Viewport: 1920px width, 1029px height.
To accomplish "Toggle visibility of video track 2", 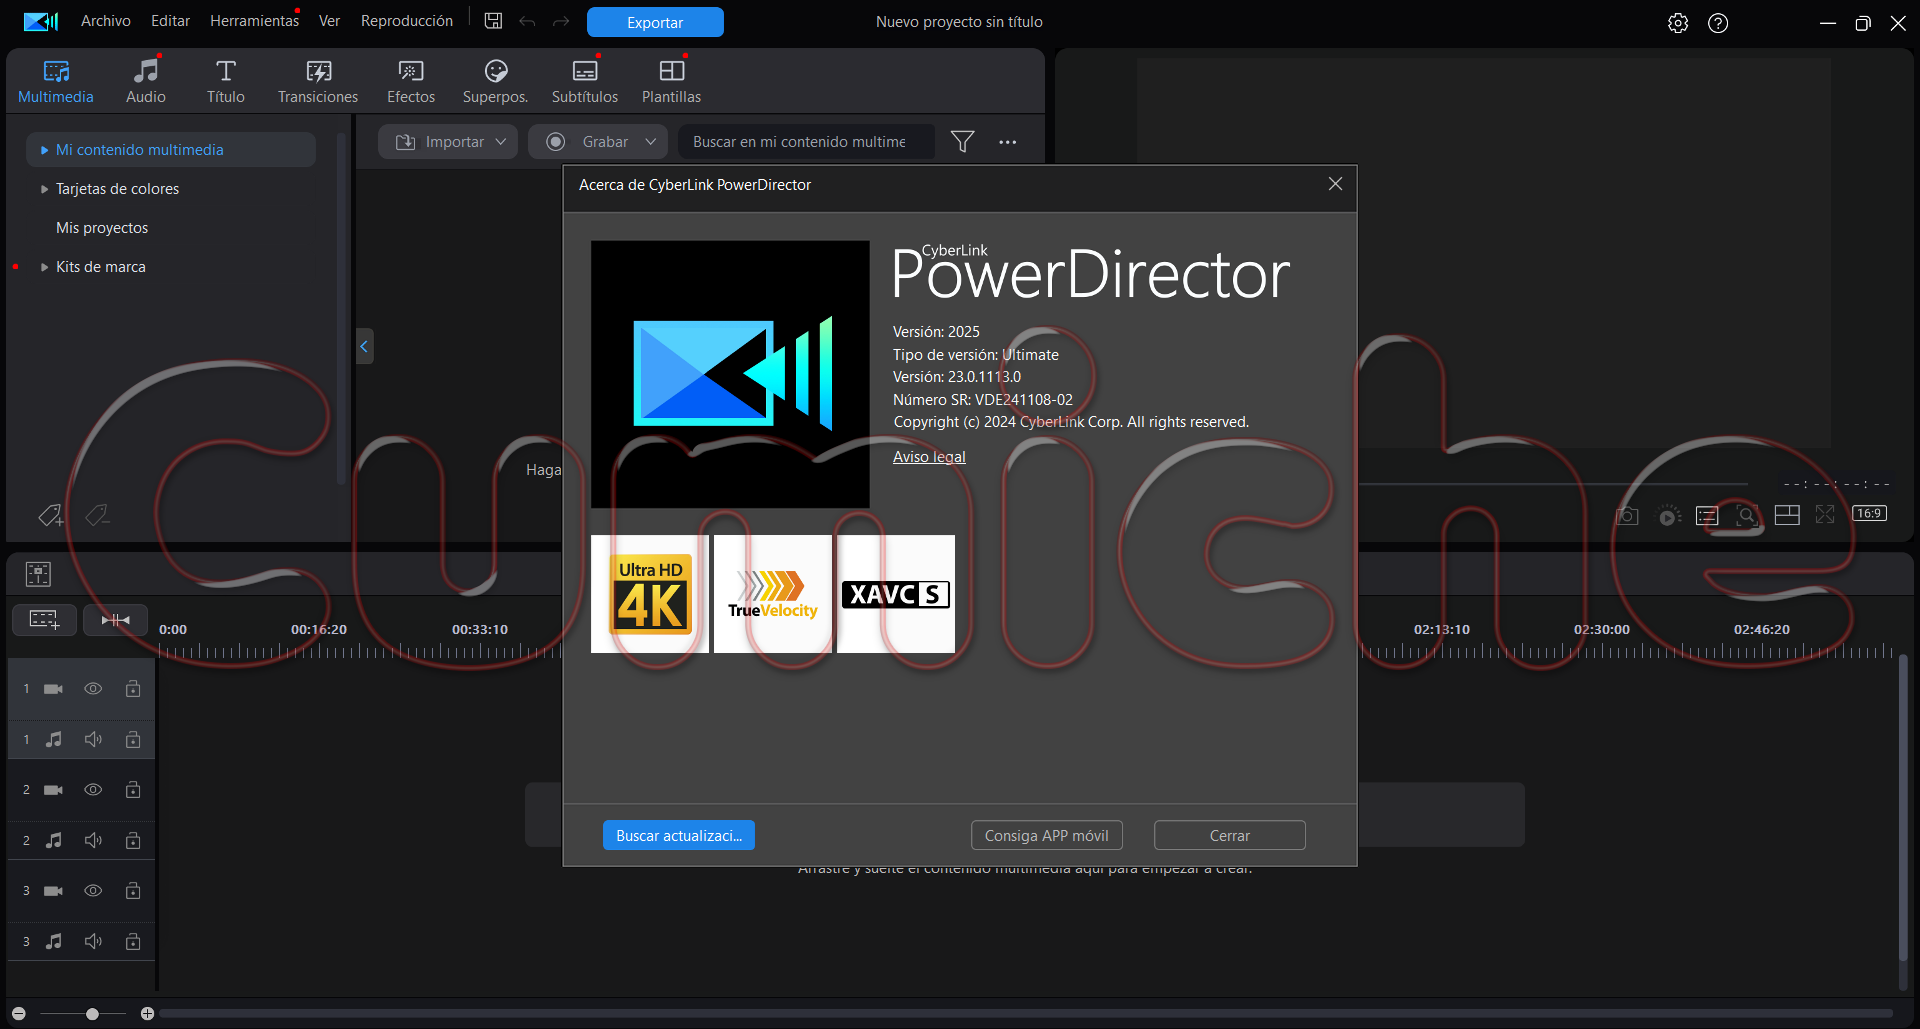I will tap(93, 790).
